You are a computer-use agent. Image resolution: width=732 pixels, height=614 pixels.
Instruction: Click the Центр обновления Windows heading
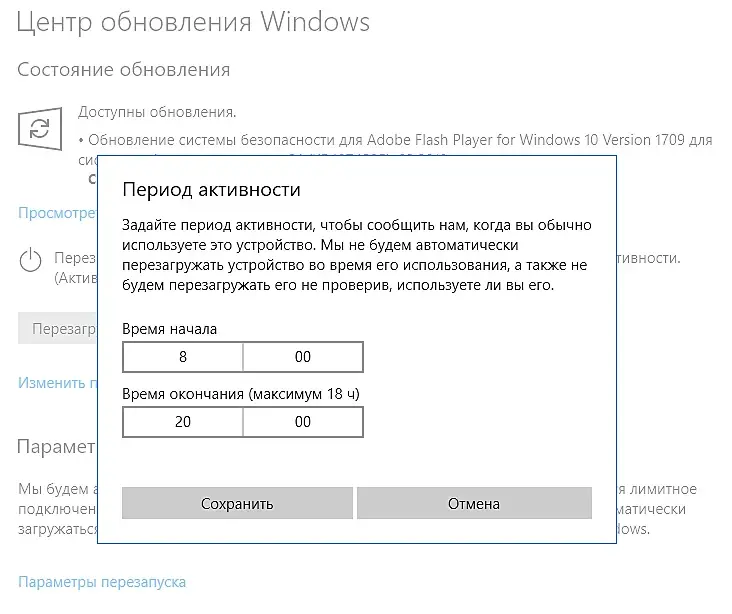coord(193,21)
